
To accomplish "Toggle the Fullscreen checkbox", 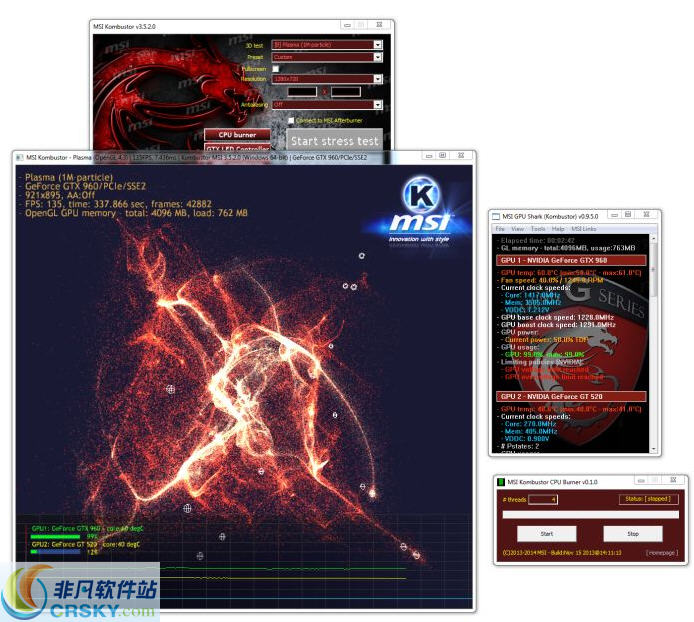I will (276, 68).
